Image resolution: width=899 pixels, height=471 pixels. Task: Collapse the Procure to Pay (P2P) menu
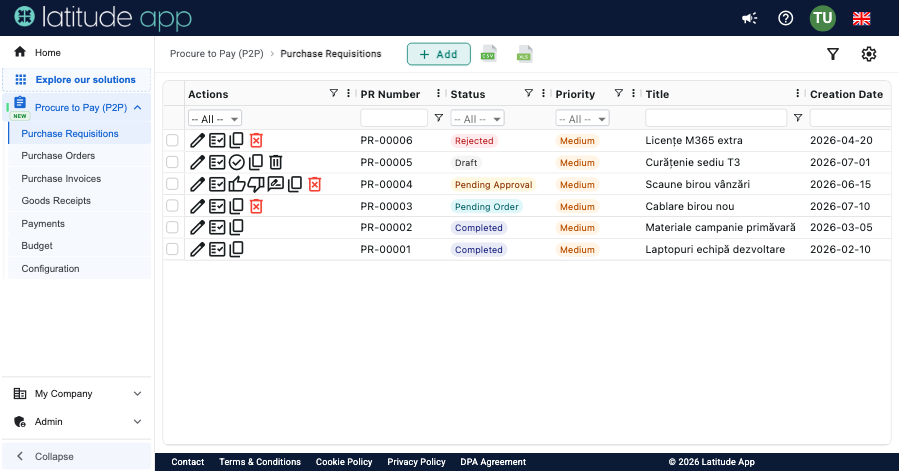click(x=138, y=107)
